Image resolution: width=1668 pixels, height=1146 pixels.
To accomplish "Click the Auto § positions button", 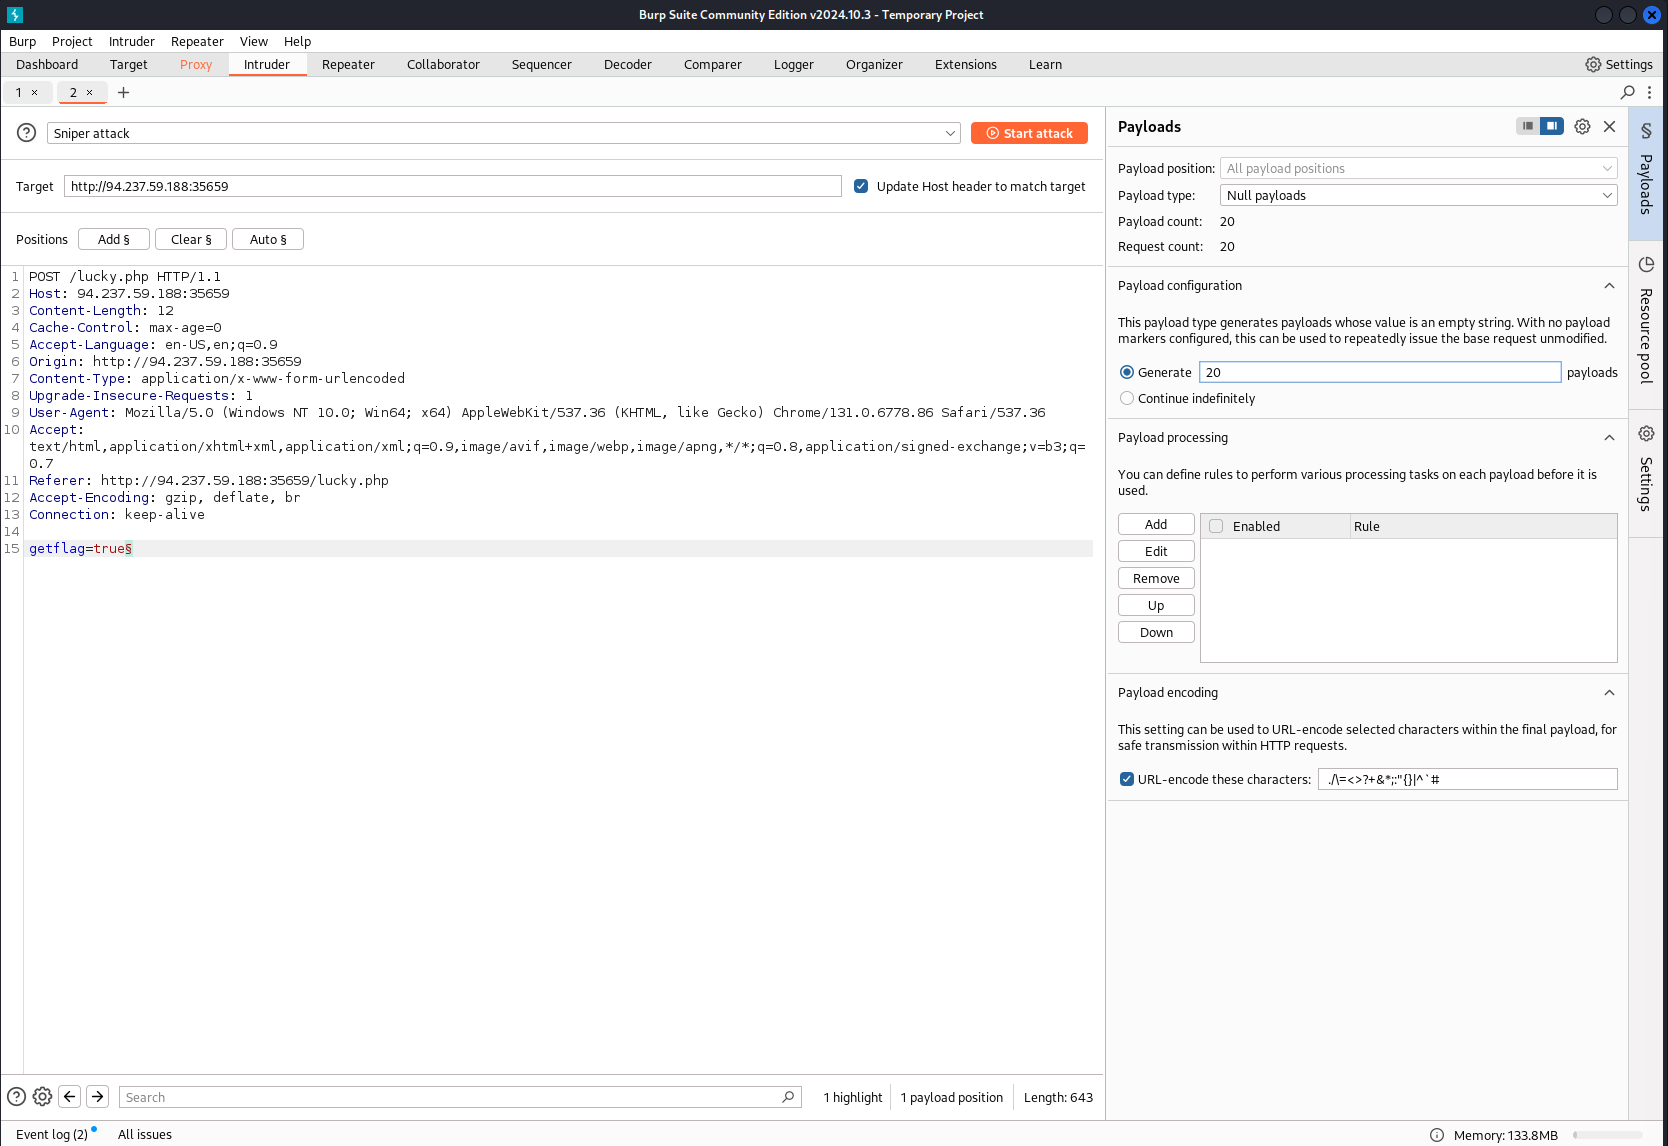I will [x=268, y=239].
